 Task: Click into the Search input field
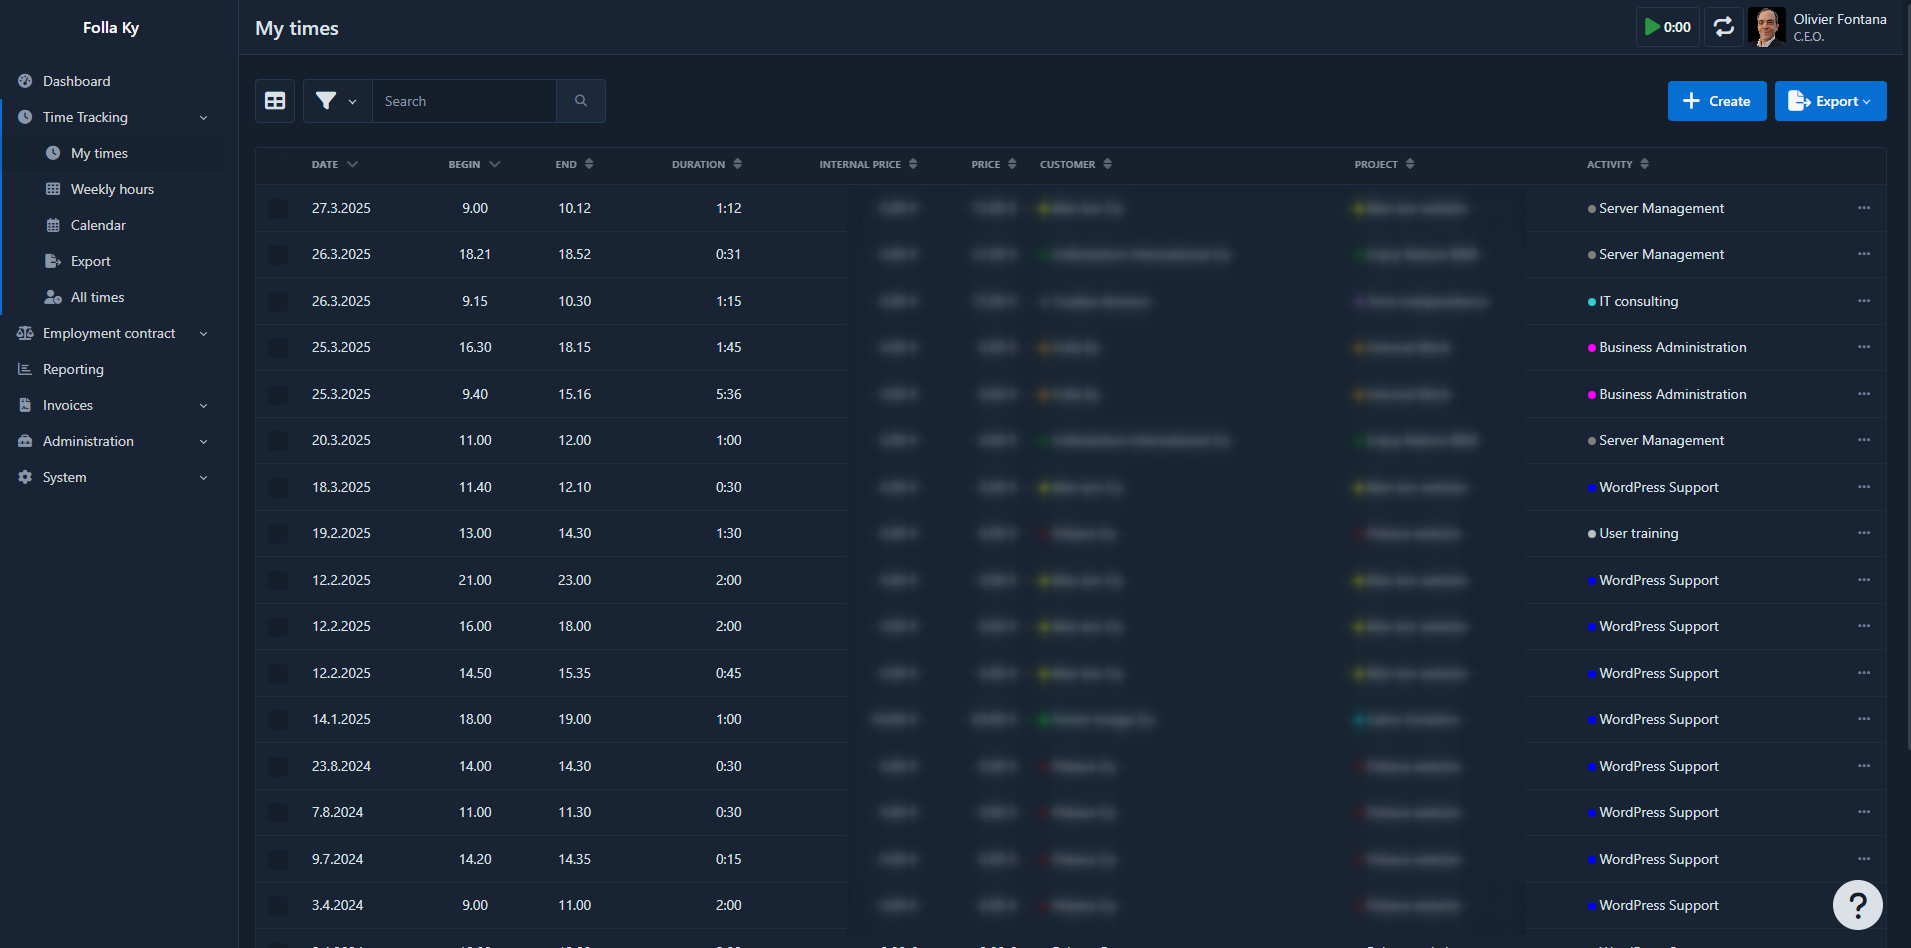(x=464, y=101)
